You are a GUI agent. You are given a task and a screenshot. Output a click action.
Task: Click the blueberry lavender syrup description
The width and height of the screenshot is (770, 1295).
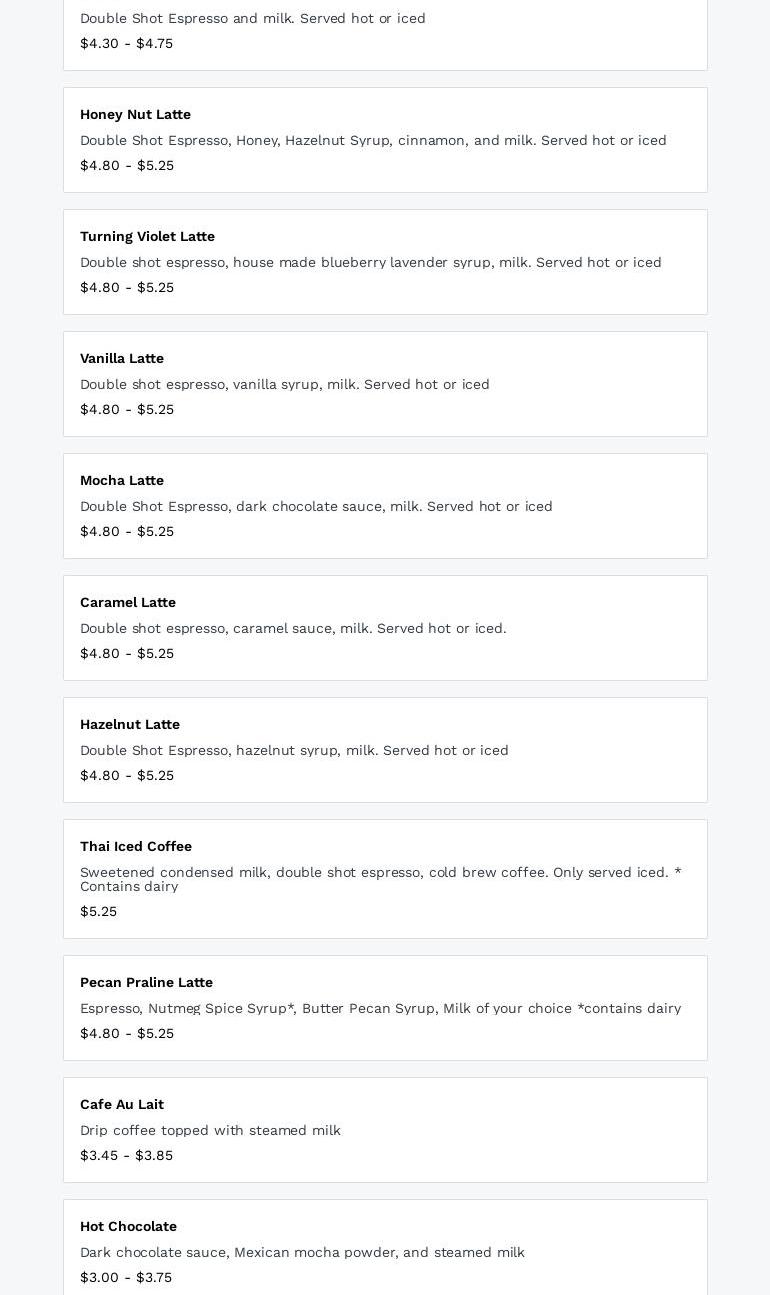tap(370, 263)
